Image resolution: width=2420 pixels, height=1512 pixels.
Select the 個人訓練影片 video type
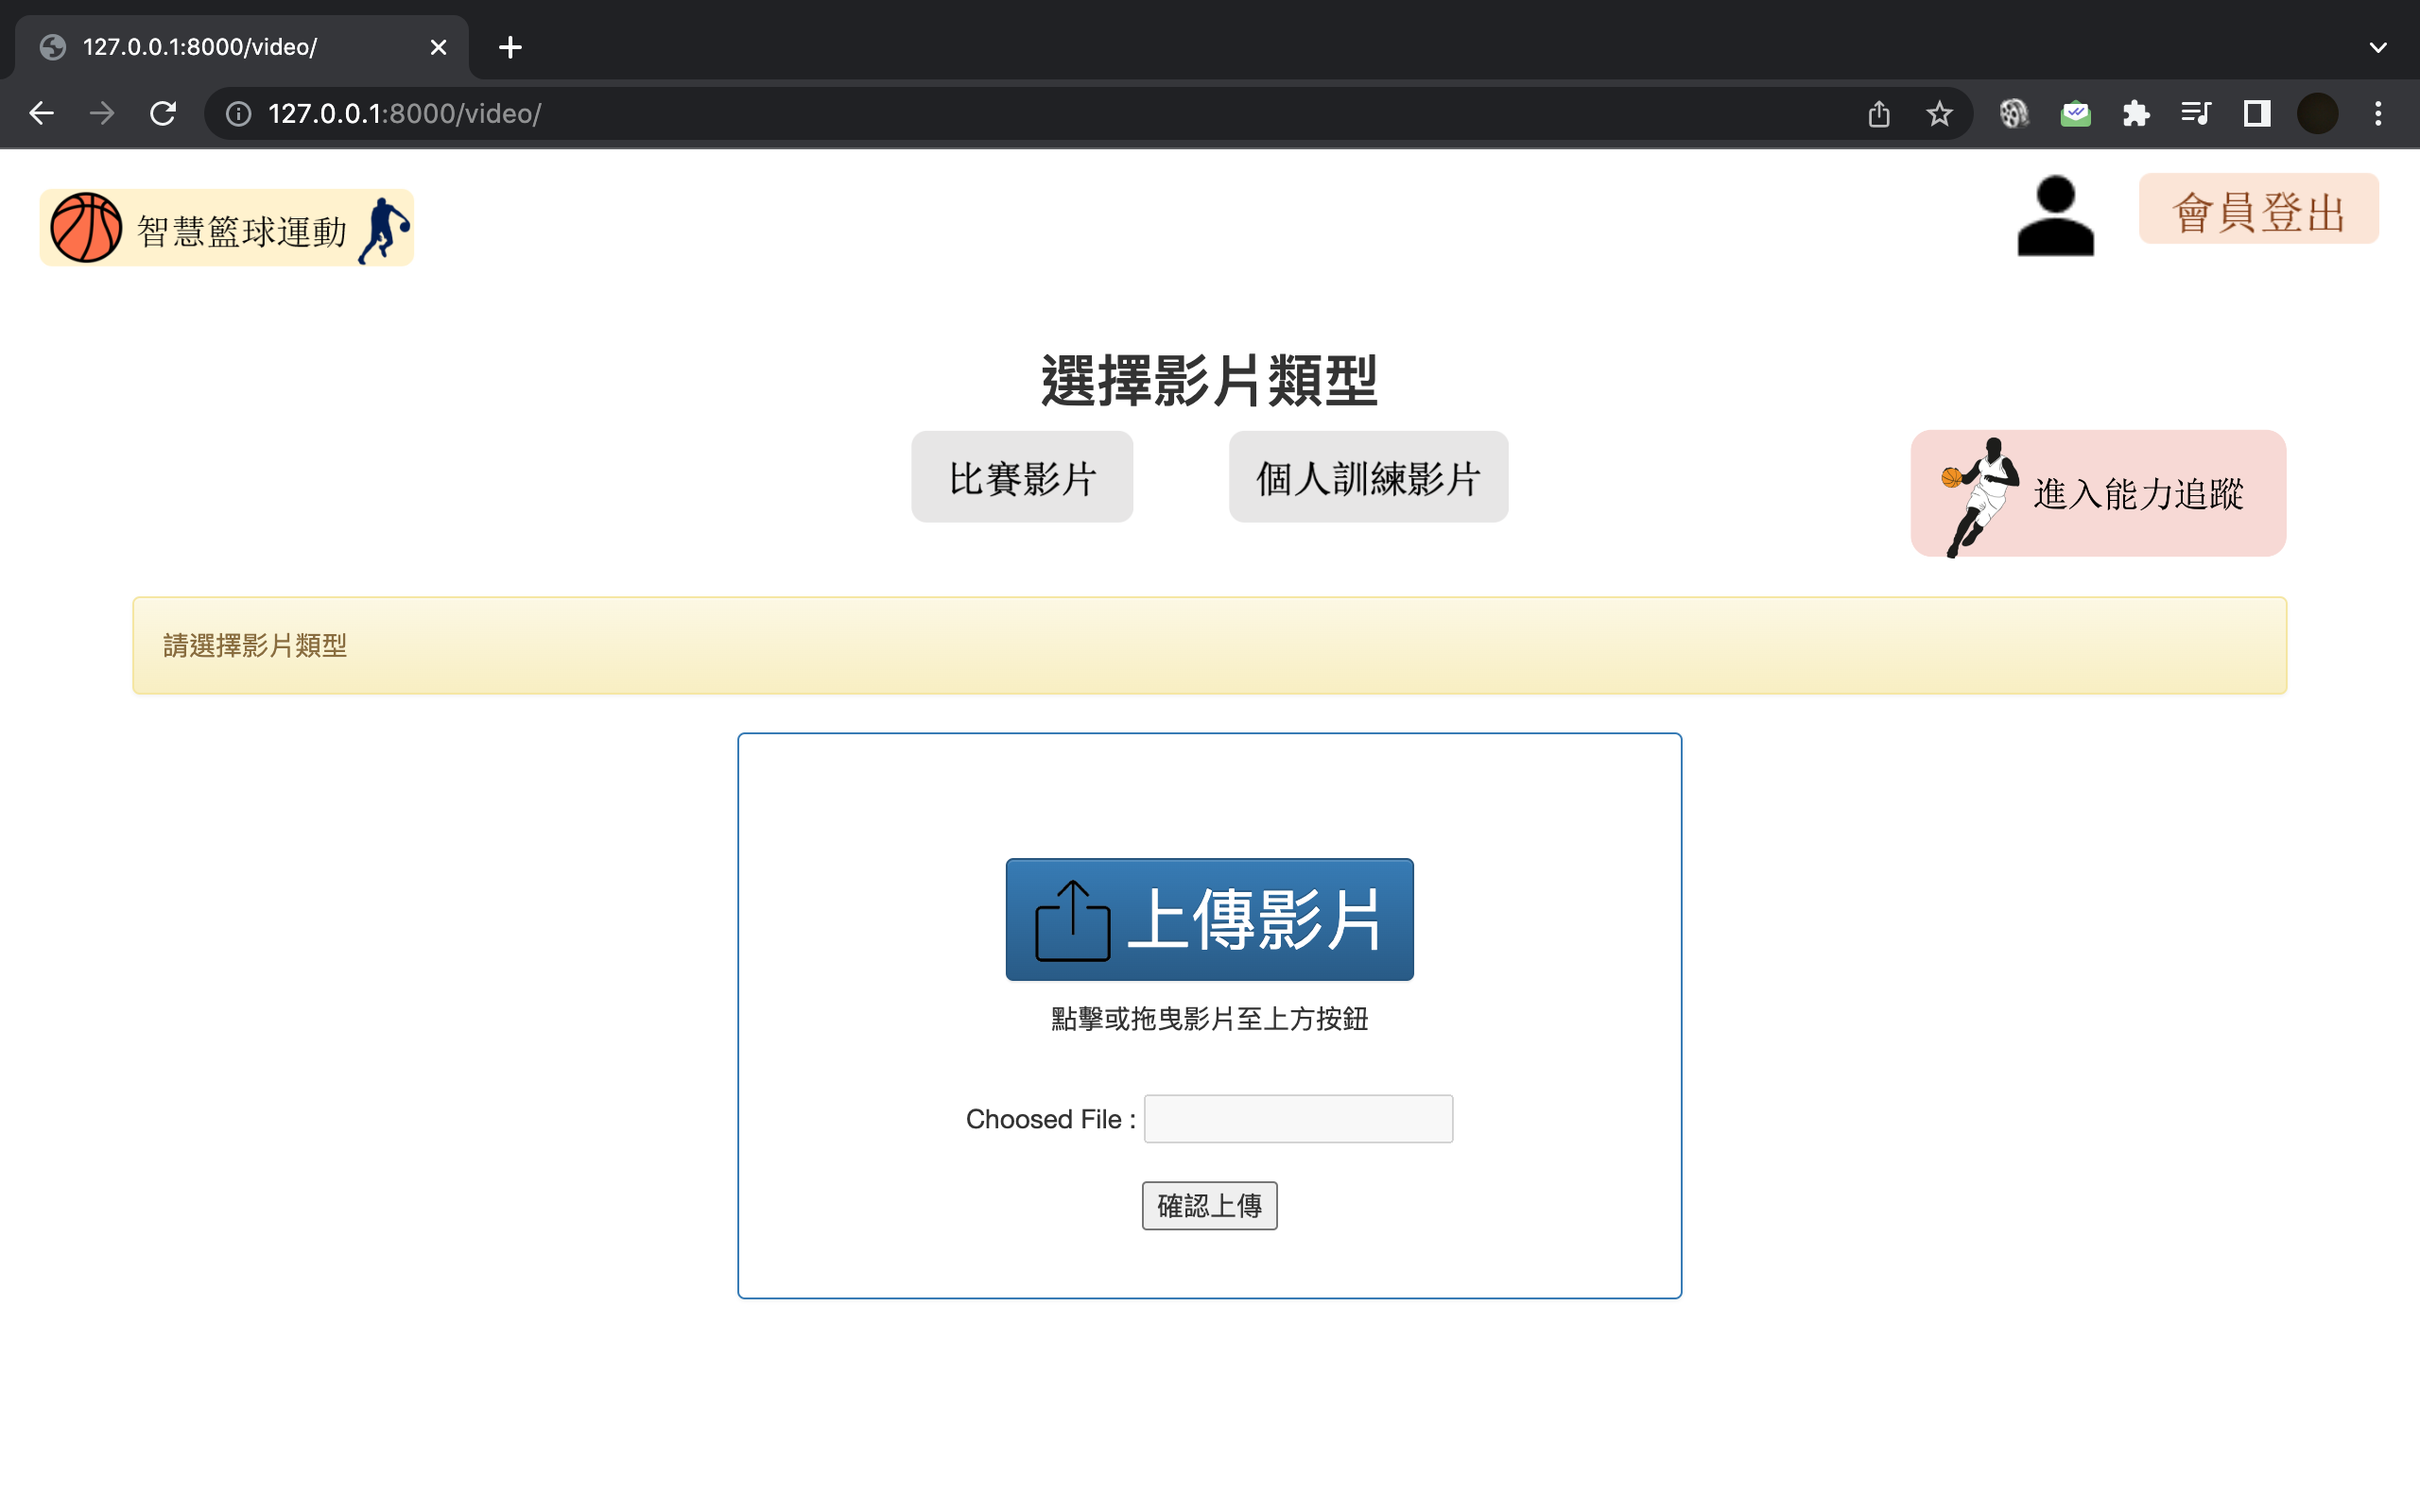point(1367,477)
